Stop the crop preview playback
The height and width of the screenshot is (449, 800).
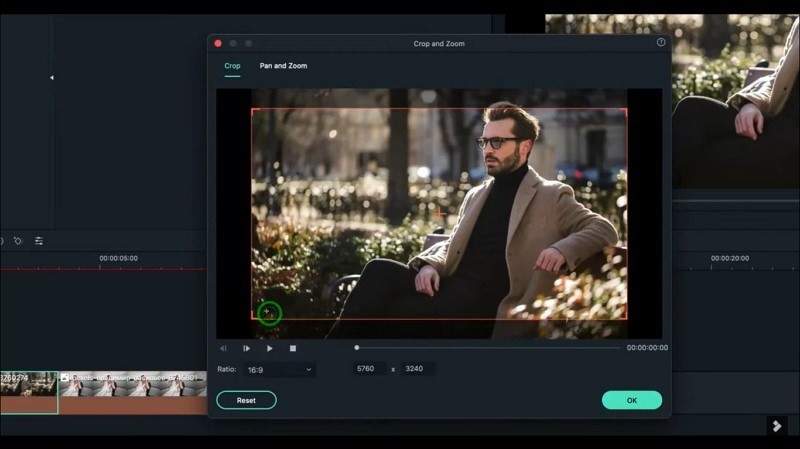click(x=293, y=348)
